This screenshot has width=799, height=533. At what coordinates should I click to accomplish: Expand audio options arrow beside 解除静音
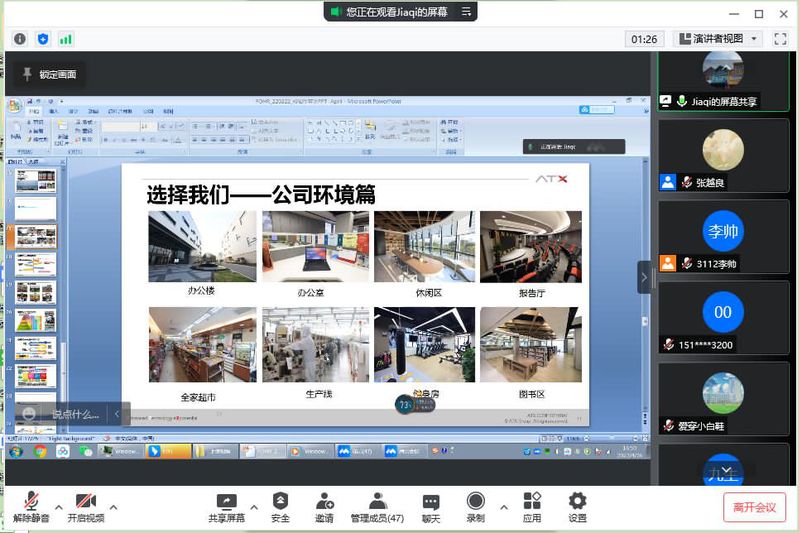coord(59,506)
